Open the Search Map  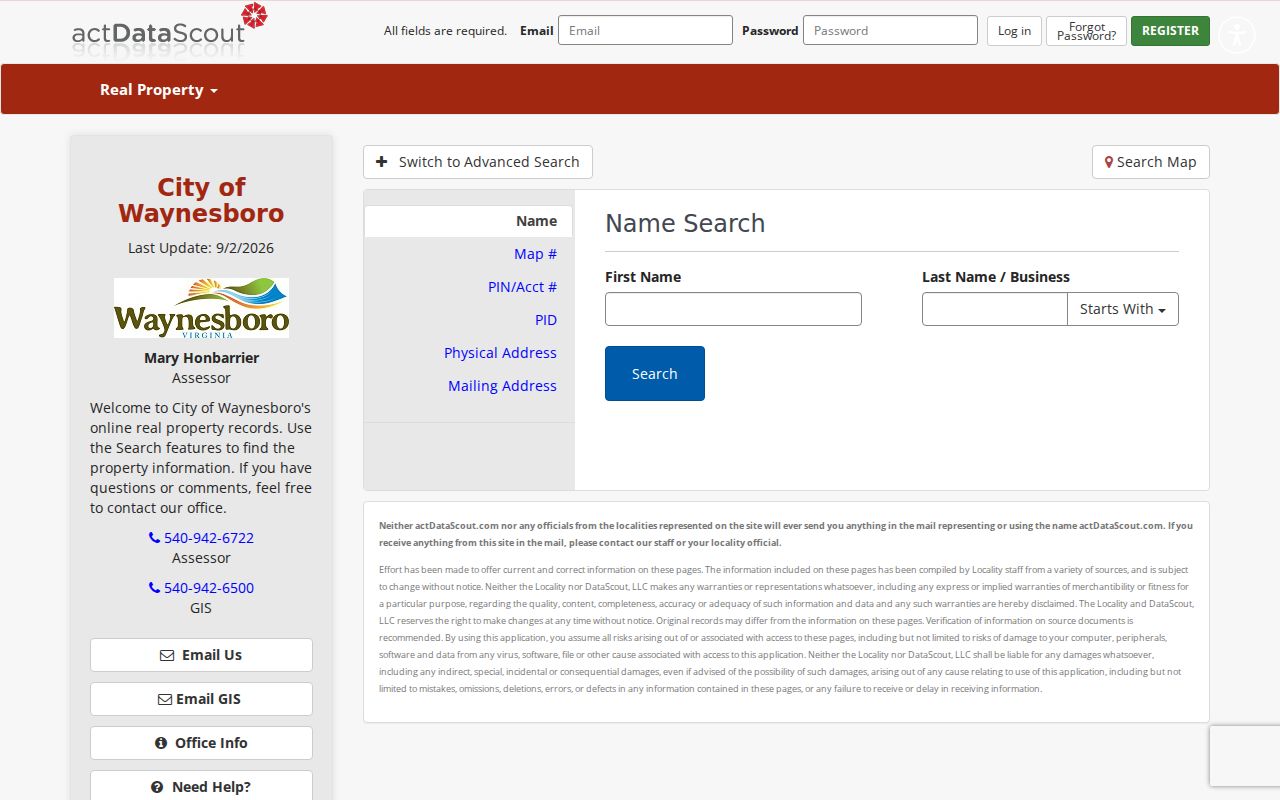(1151, 162)
